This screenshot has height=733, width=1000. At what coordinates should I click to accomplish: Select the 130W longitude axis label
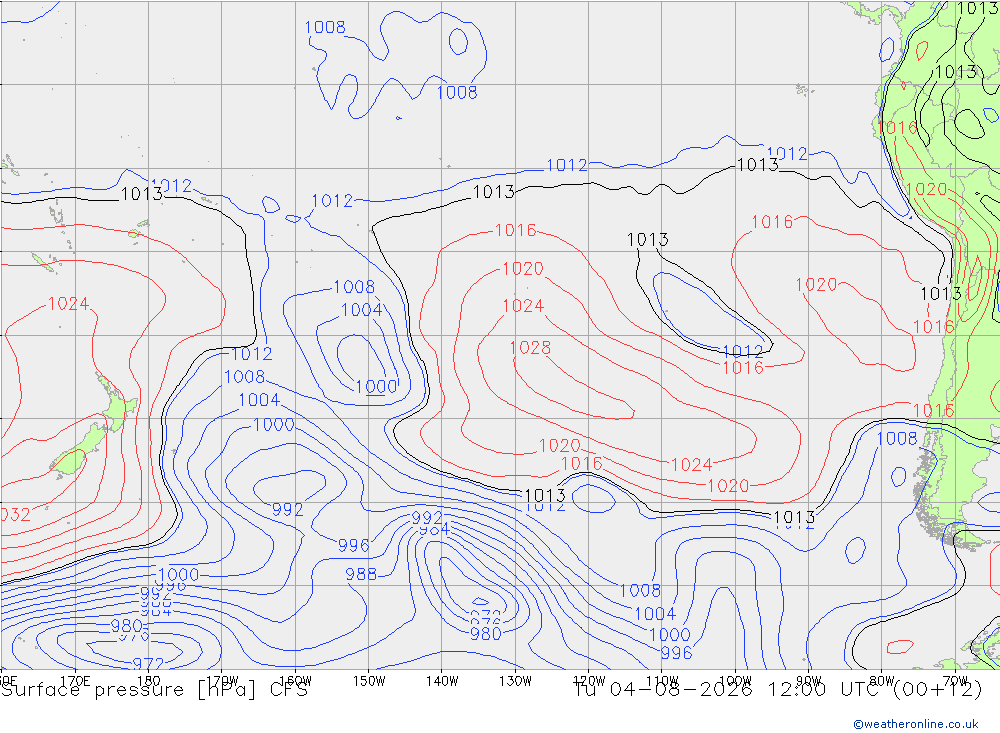(515, 681)
